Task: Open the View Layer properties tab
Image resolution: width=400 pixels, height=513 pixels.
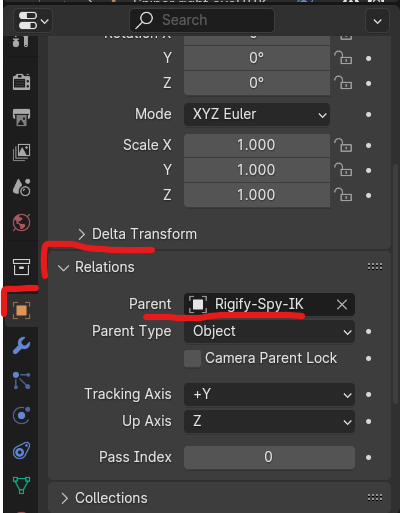Action: click(x=22, y=152)
